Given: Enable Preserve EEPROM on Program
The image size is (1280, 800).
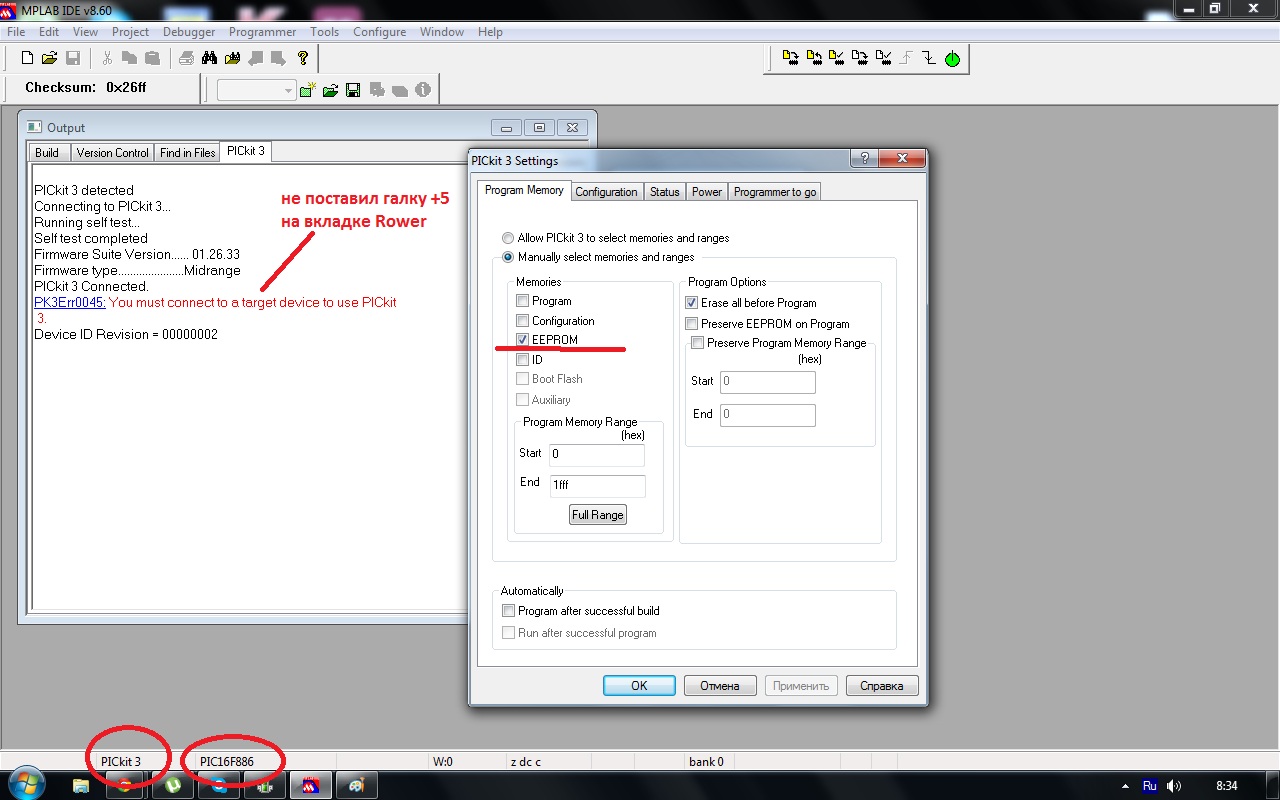Looking at the screenshot, I should pyautogui.click(x=692, y=324).
